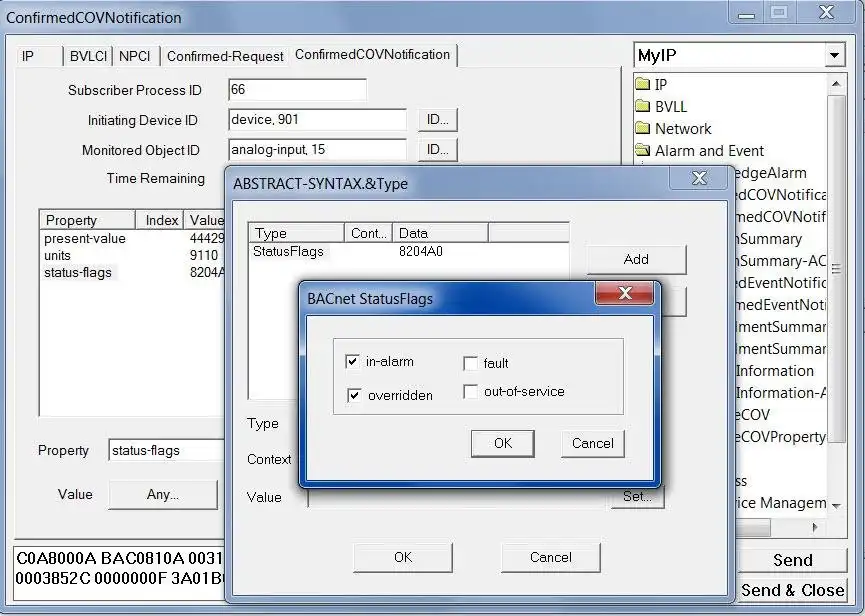Switch to the NPCI tab

click(x=135, y=56)
